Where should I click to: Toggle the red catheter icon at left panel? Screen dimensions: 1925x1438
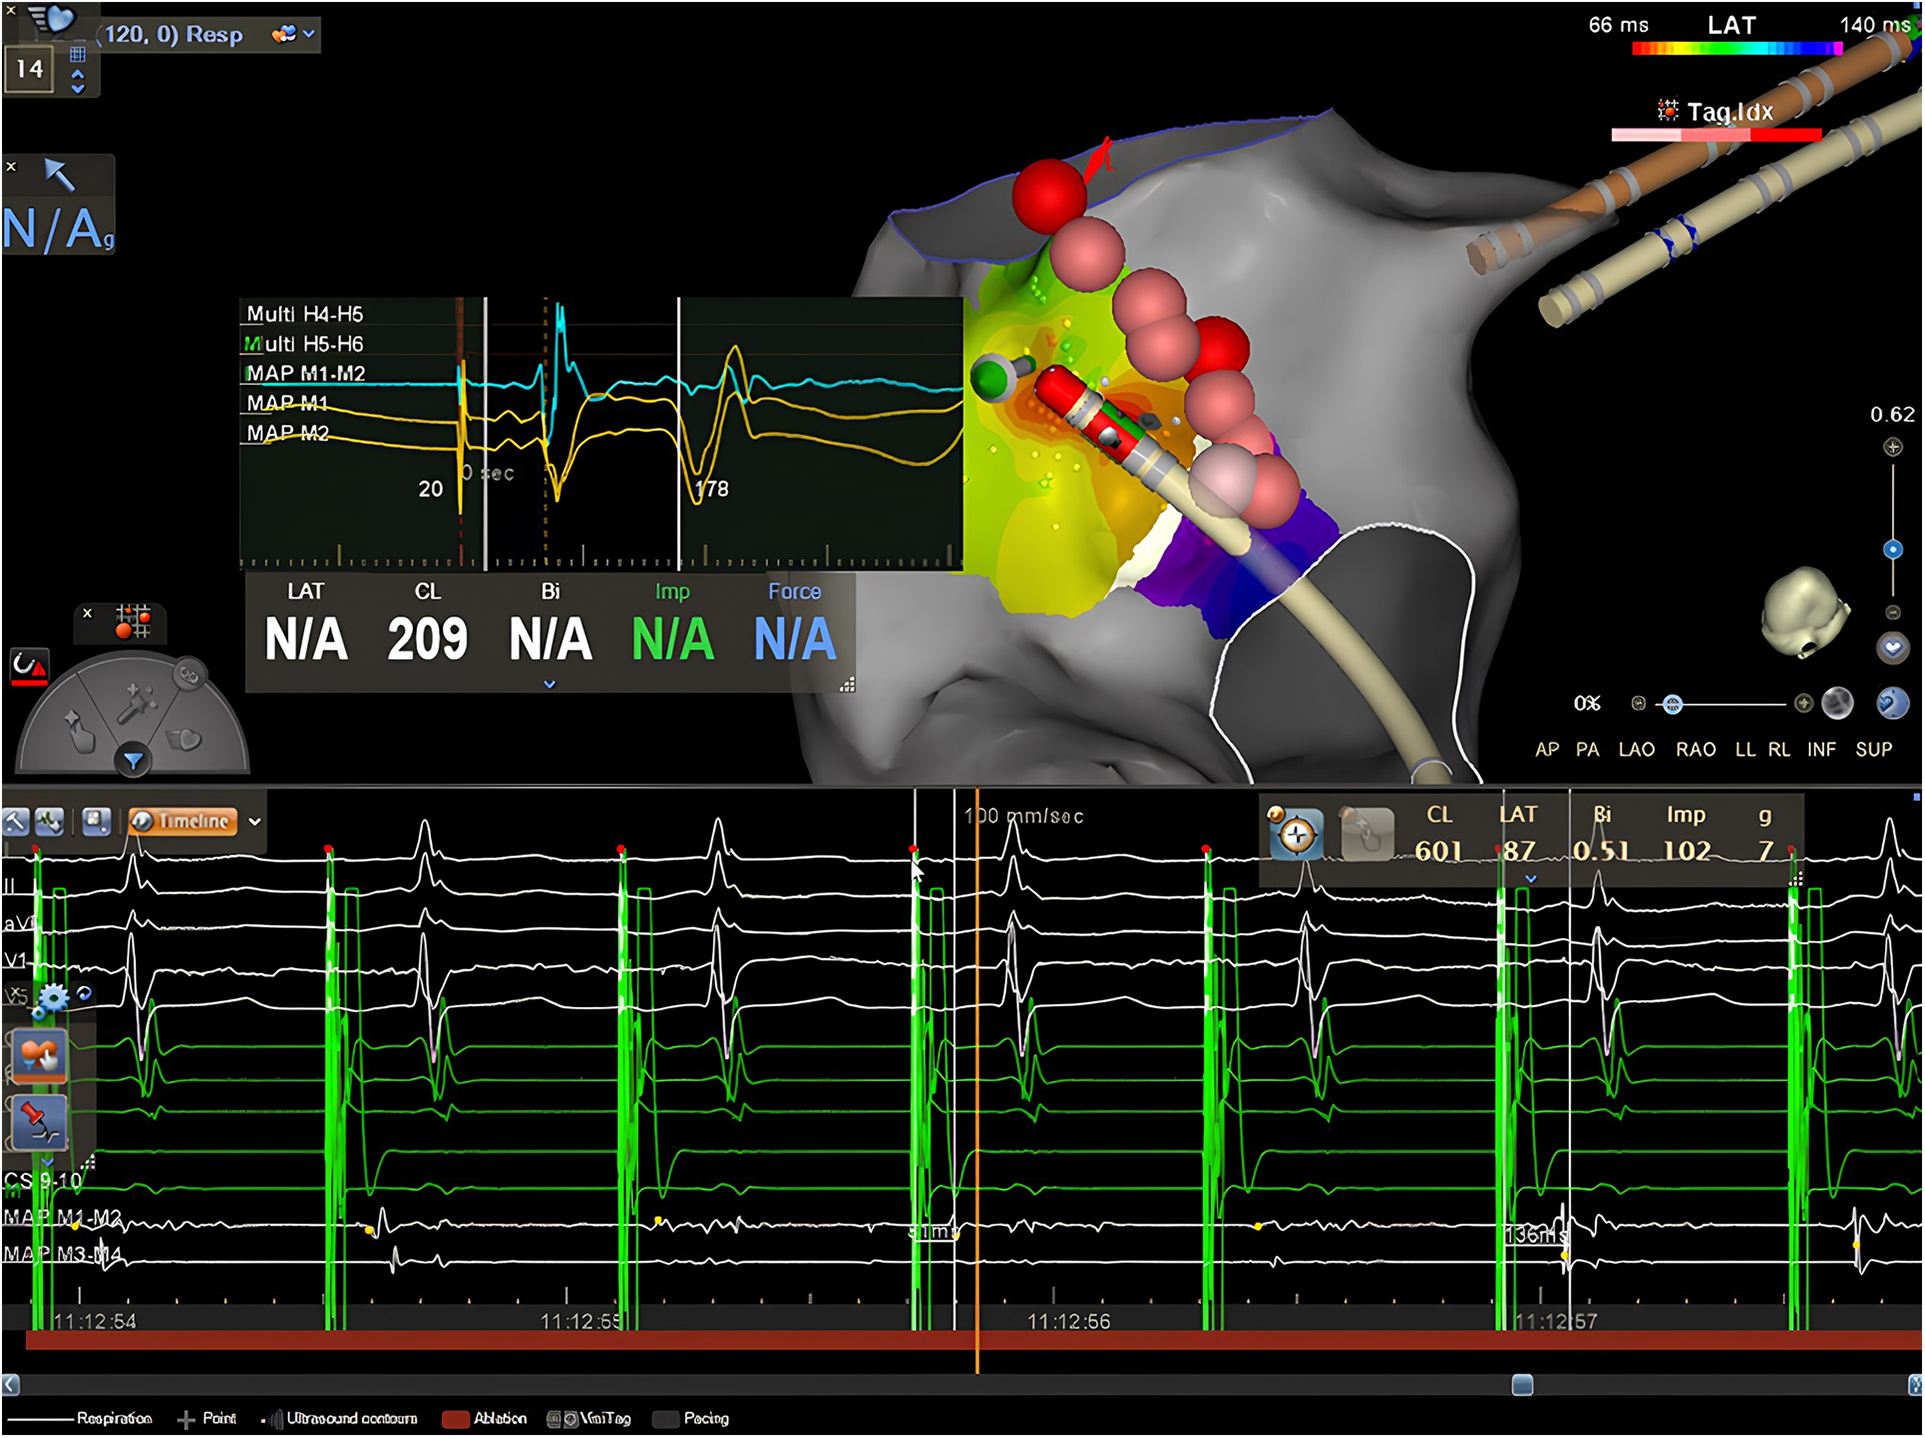29,667
